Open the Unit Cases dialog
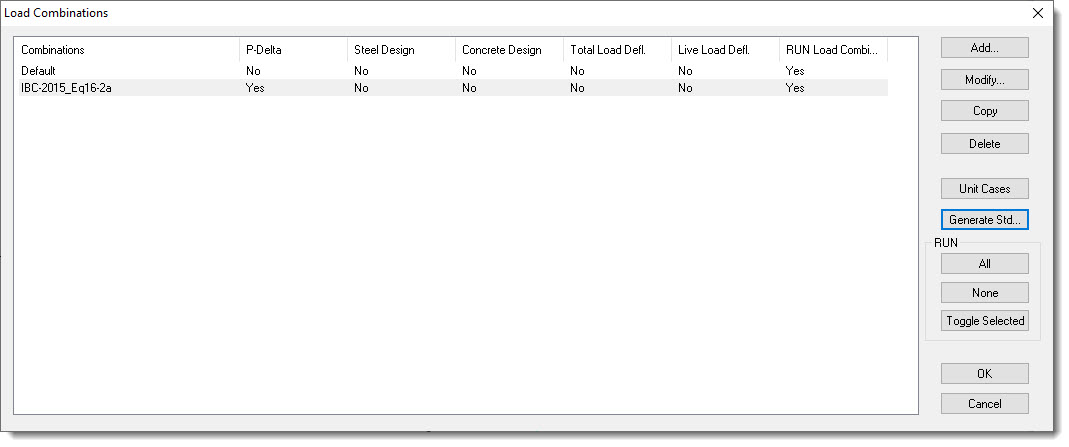The width and height of the screenshot is (1069, 447). (x=984, y=189)
